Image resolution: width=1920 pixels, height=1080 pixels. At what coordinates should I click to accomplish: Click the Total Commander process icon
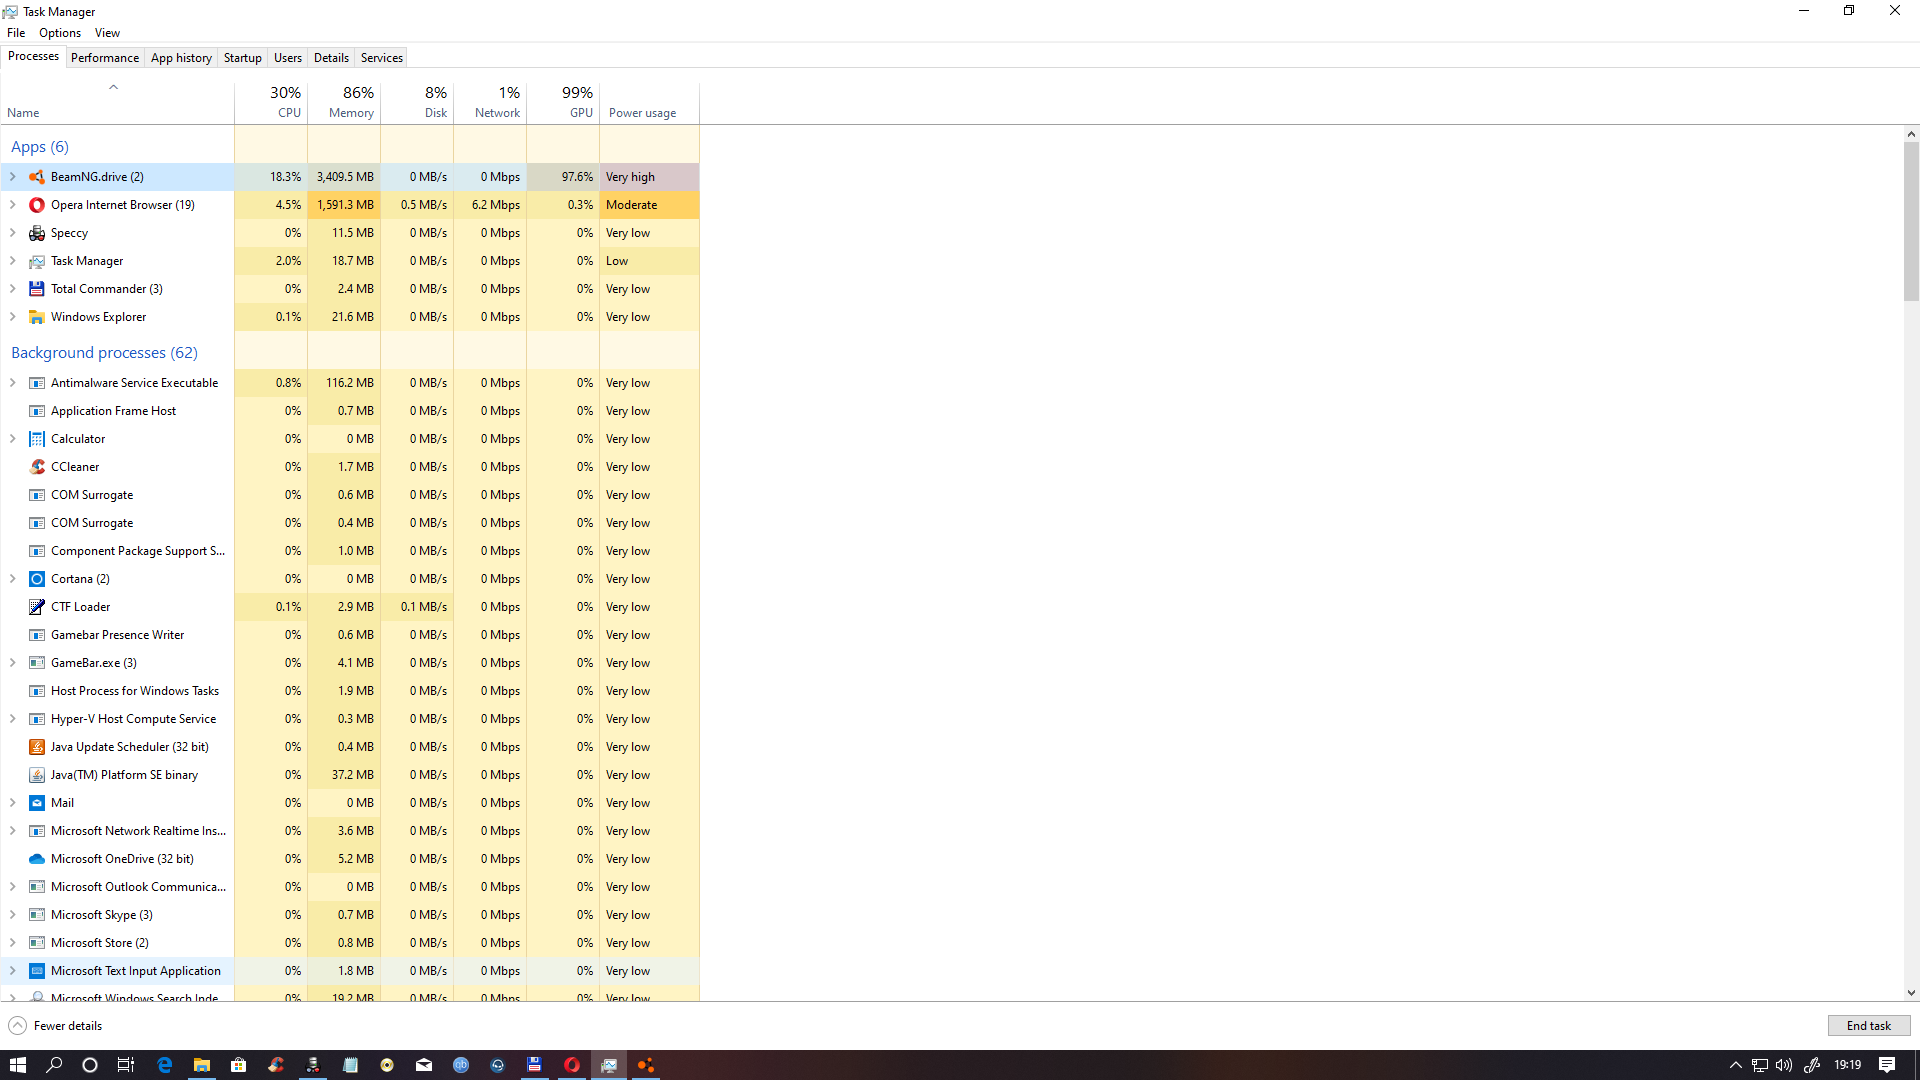point(37,289)
